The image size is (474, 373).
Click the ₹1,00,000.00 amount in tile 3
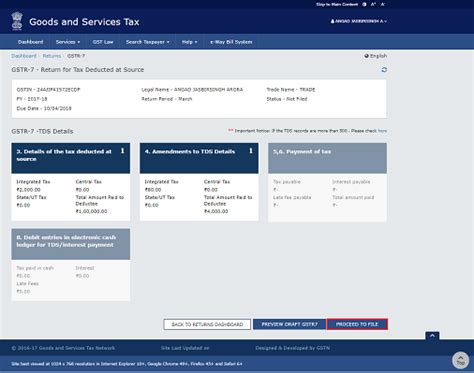(x=91, y=211)
